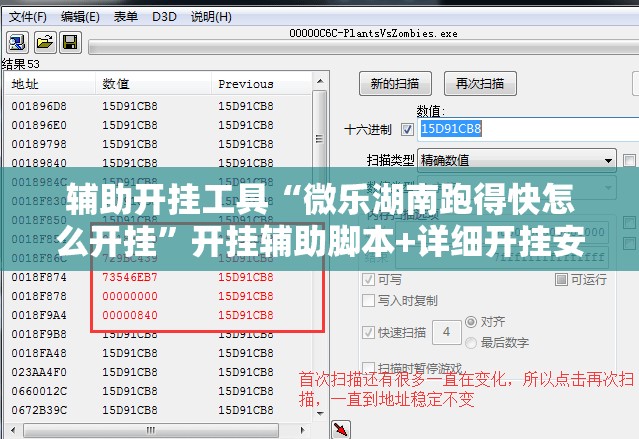The width and height of the screenshot is (639, 439).
Task: Select address row 001896E0
Action: point(158,125)
